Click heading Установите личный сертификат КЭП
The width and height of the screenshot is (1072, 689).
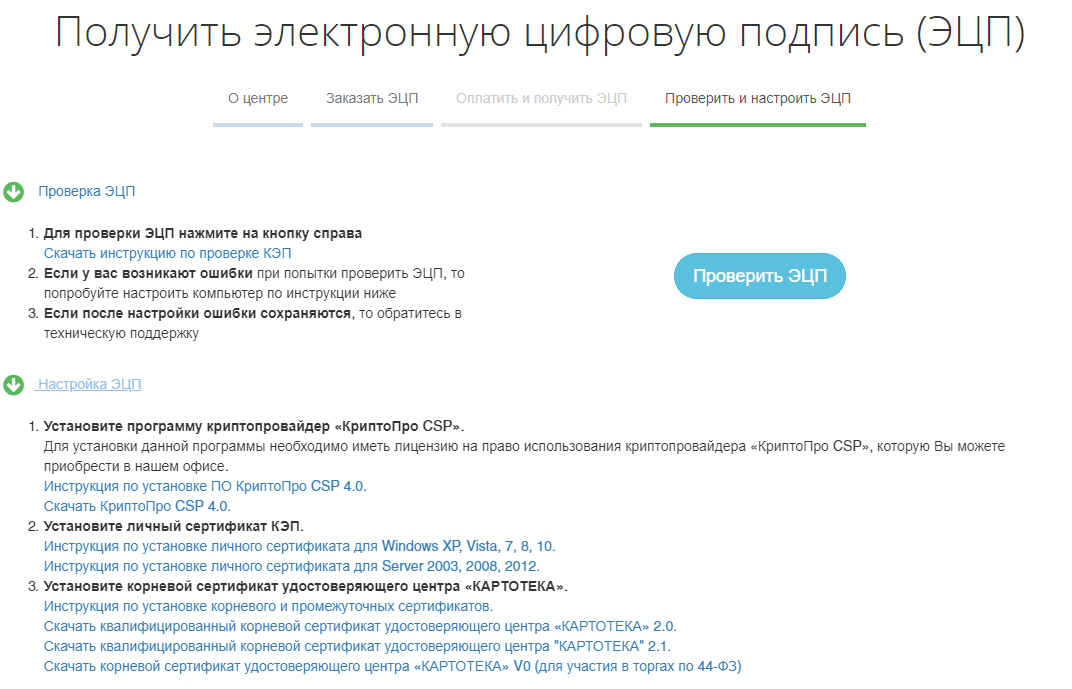pyautogui.click(x=174, y=526)
